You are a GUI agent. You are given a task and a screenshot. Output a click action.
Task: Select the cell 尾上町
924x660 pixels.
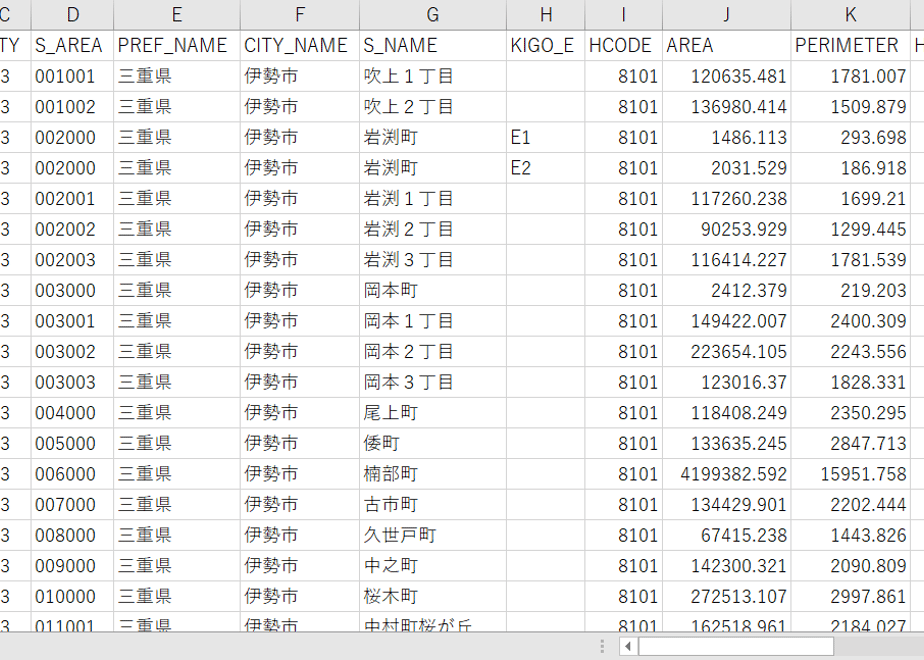point(433,413)
